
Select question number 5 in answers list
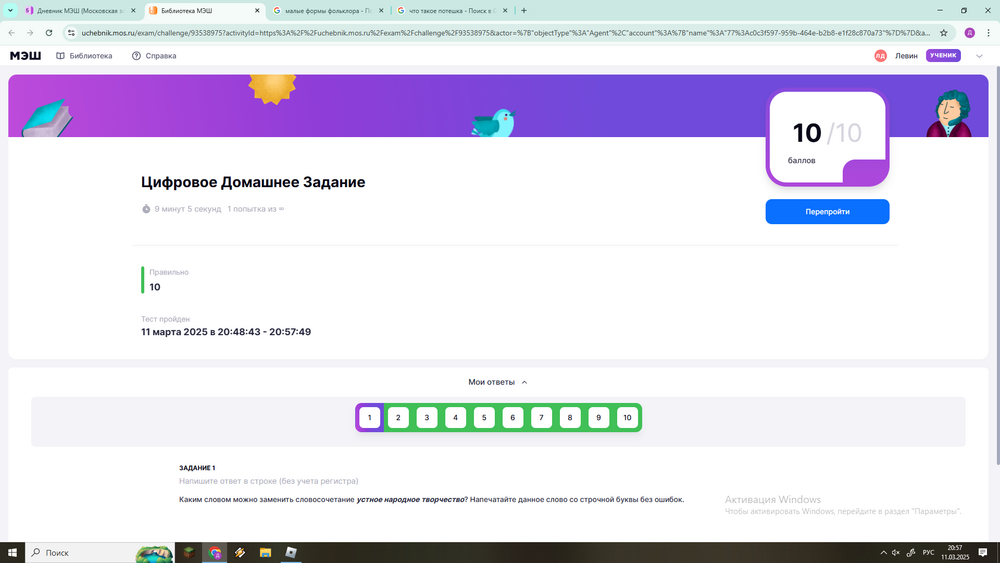click(x=484, y=418)
